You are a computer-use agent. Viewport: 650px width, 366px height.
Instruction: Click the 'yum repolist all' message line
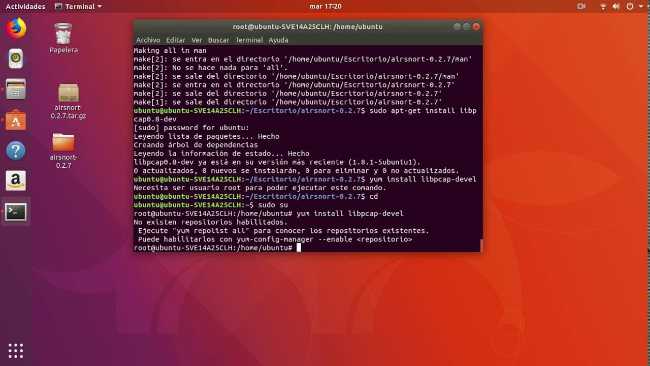coord(284,231)
